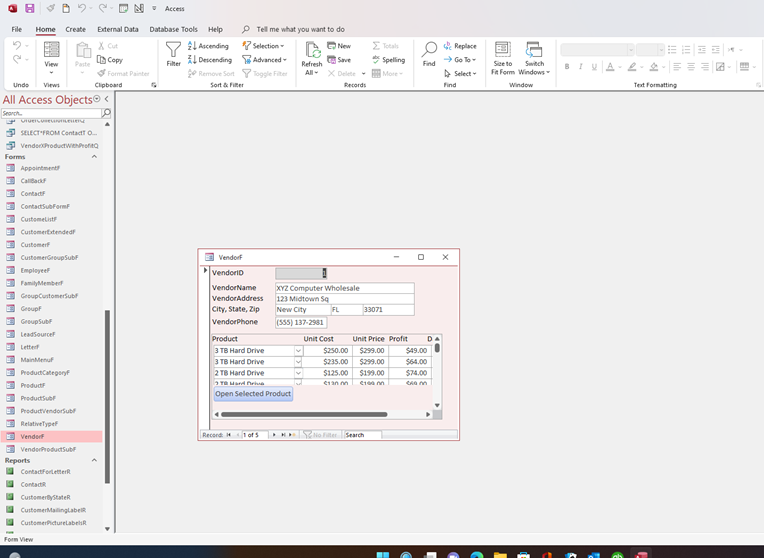Open the Create ribbon tab

pos(76,30)
